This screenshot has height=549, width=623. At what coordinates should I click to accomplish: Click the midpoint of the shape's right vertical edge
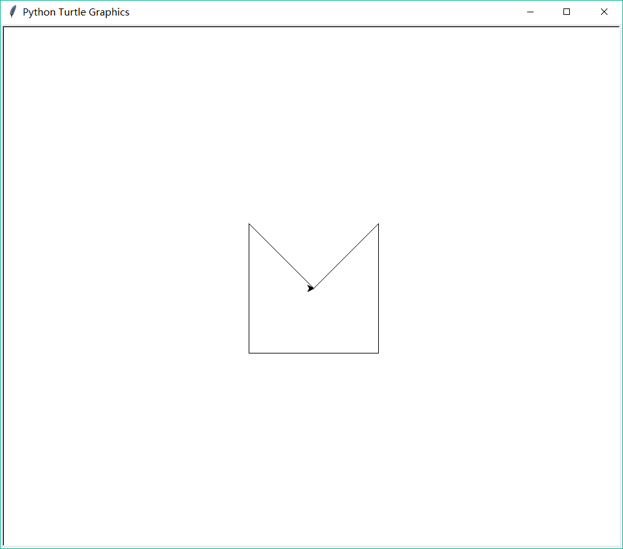tap(378, 289)
